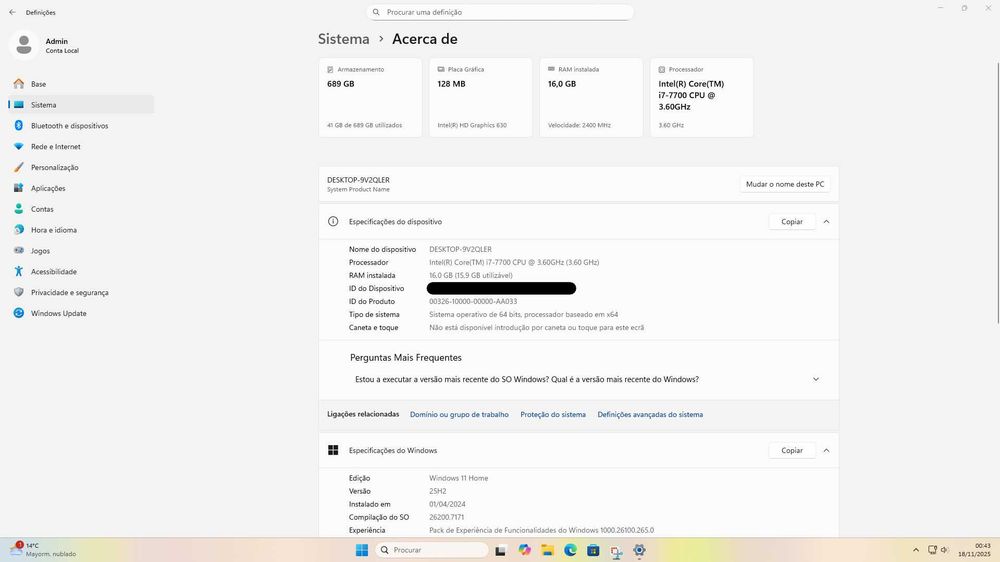The width and height of the screenshot is (1000, 562).
Task: Open the Windows Start menu
Action: (362, 550)
